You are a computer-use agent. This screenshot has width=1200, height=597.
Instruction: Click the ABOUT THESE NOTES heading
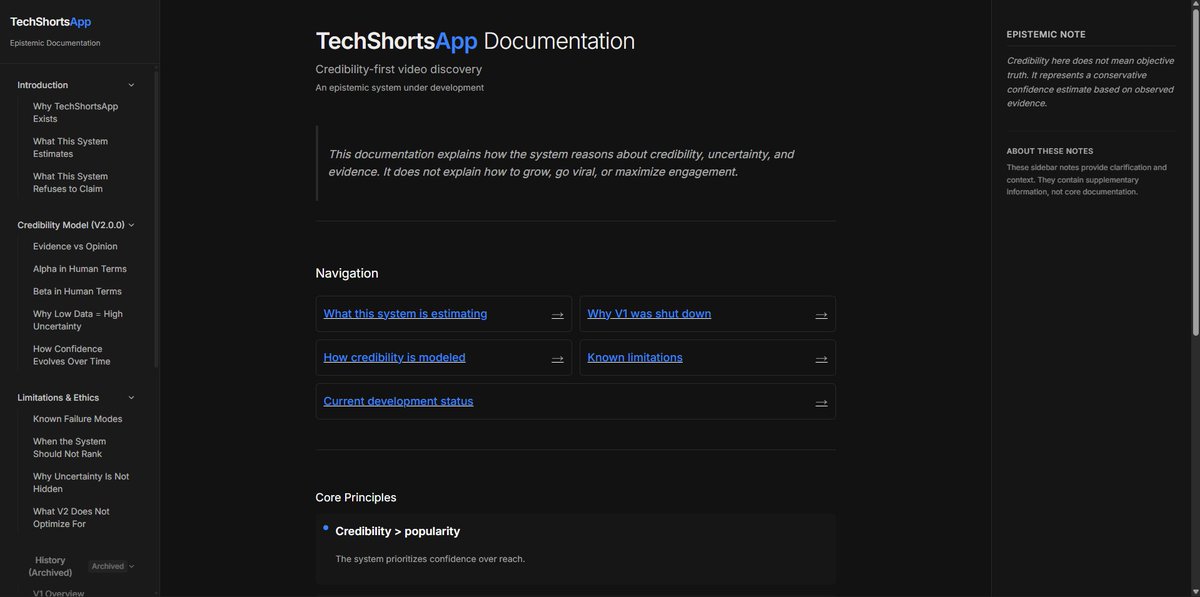pyautogui.click(x=1050, y=151)
